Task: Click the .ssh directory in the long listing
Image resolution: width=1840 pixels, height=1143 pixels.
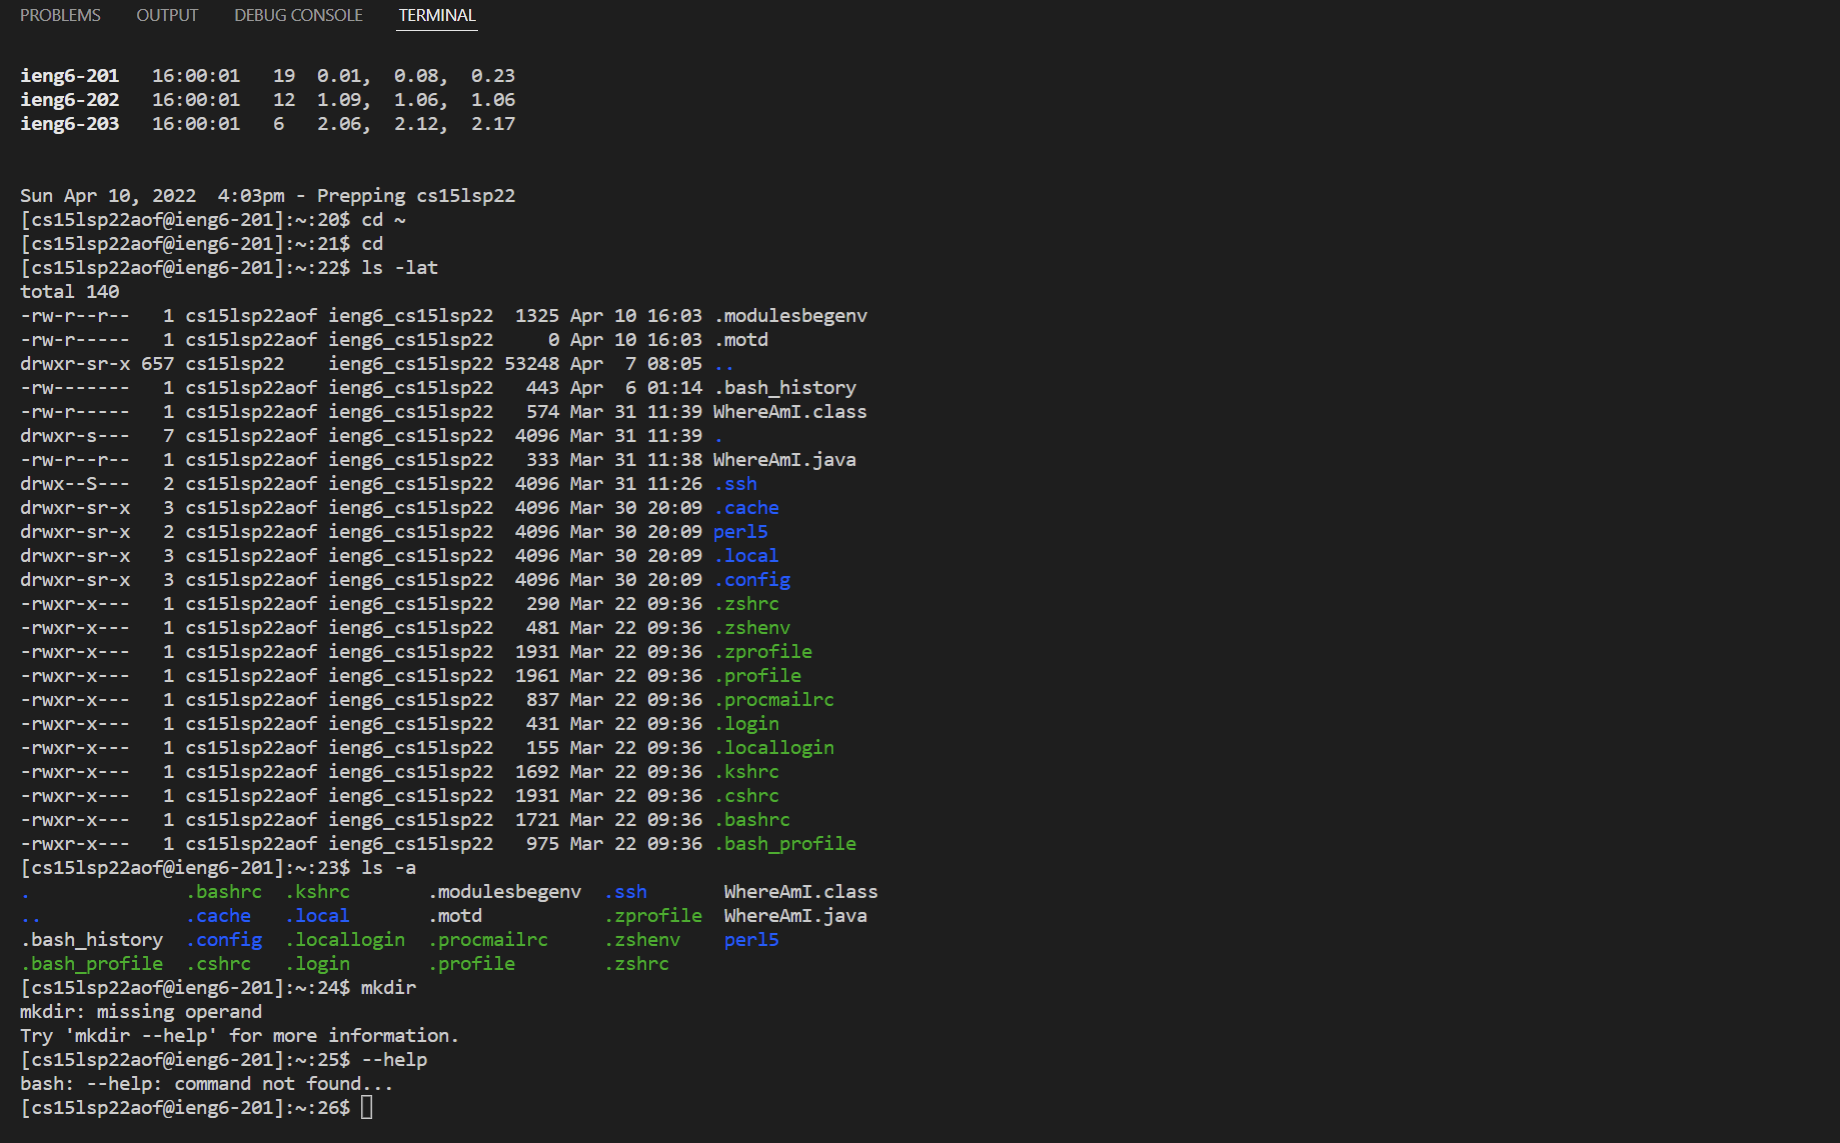Action: pyautogui.click(x=736, y=484)
